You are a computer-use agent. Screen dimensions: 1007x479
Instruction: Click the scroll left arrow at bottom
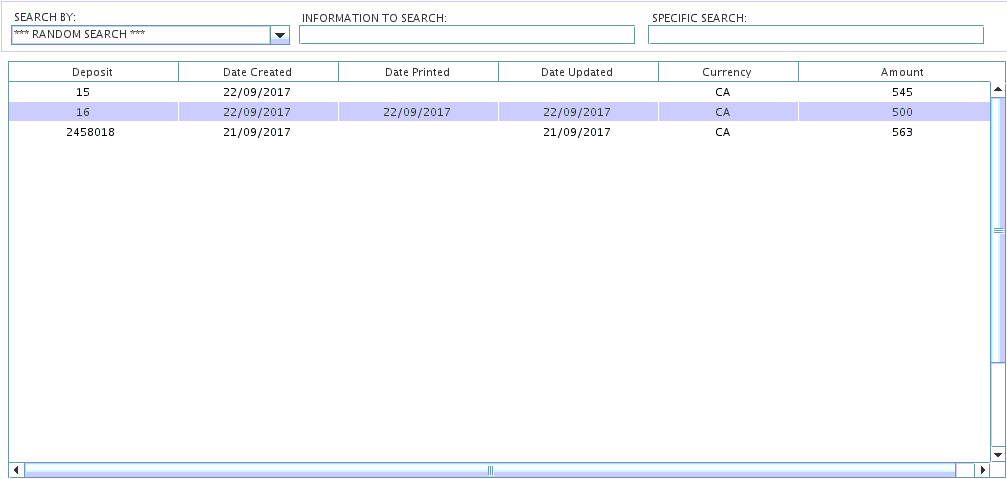16,470
